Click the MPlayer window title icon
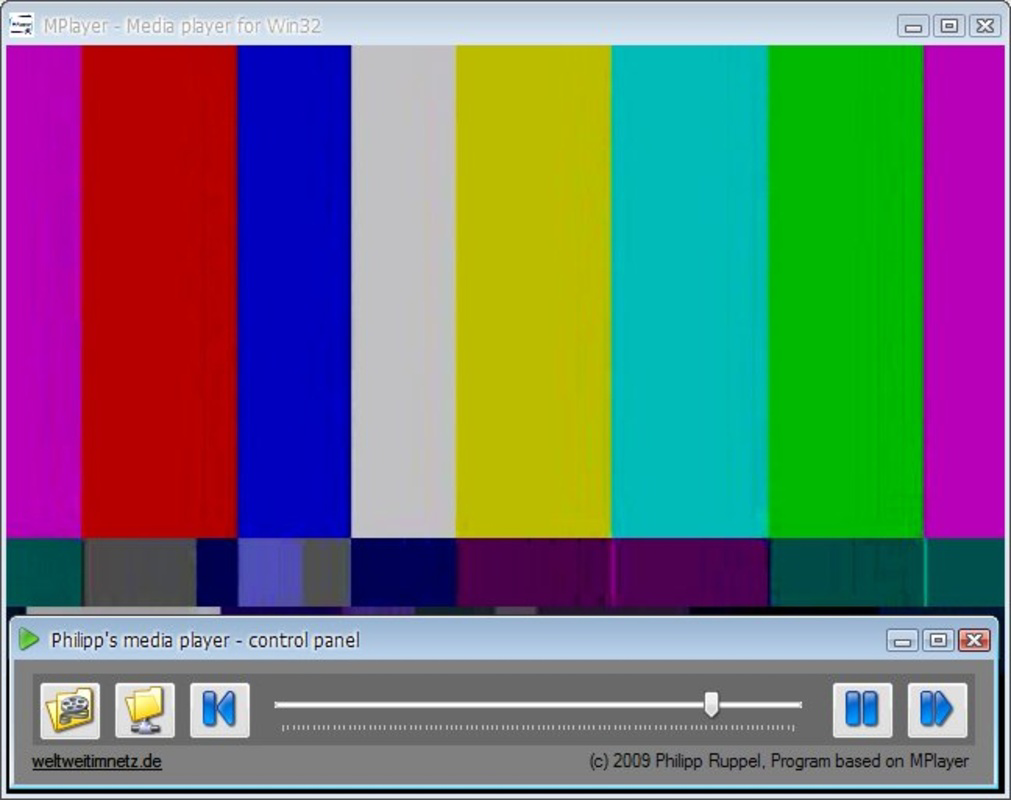 [x=21, y=26]
